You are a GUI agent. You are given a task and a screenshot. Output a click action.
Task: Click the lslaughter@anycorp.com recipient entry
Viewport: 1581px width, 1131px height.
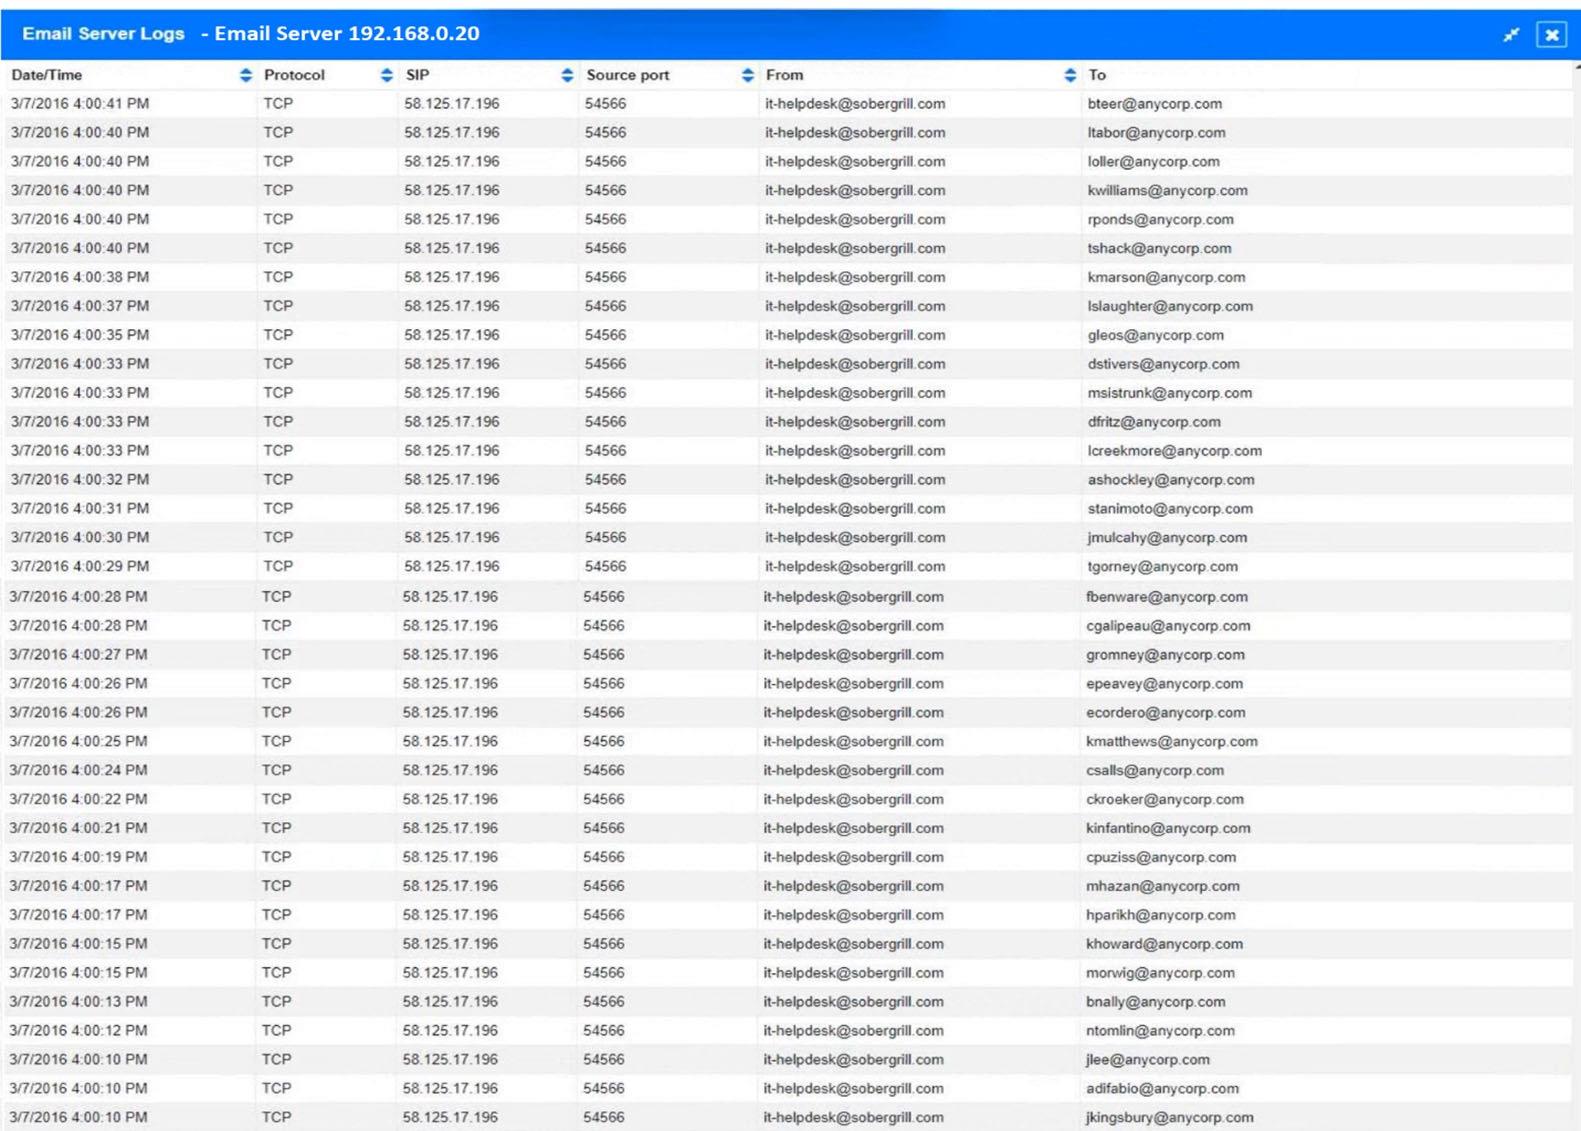click(x=1169, y=307)
